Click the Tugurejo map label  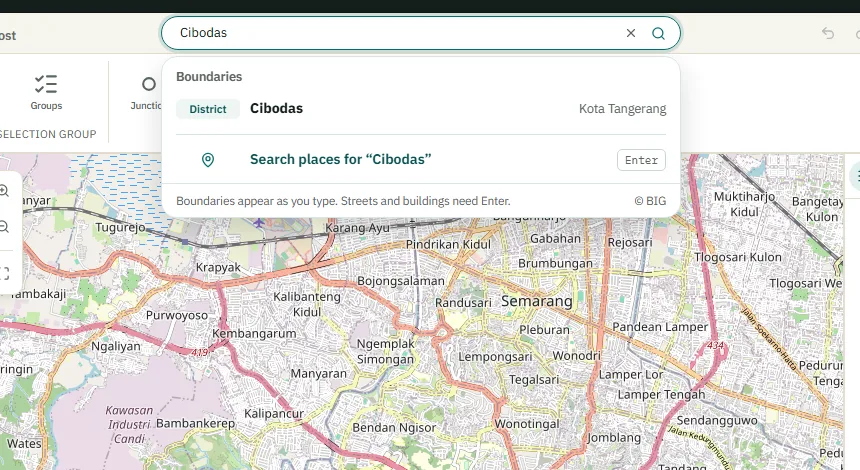click(120, 227)
